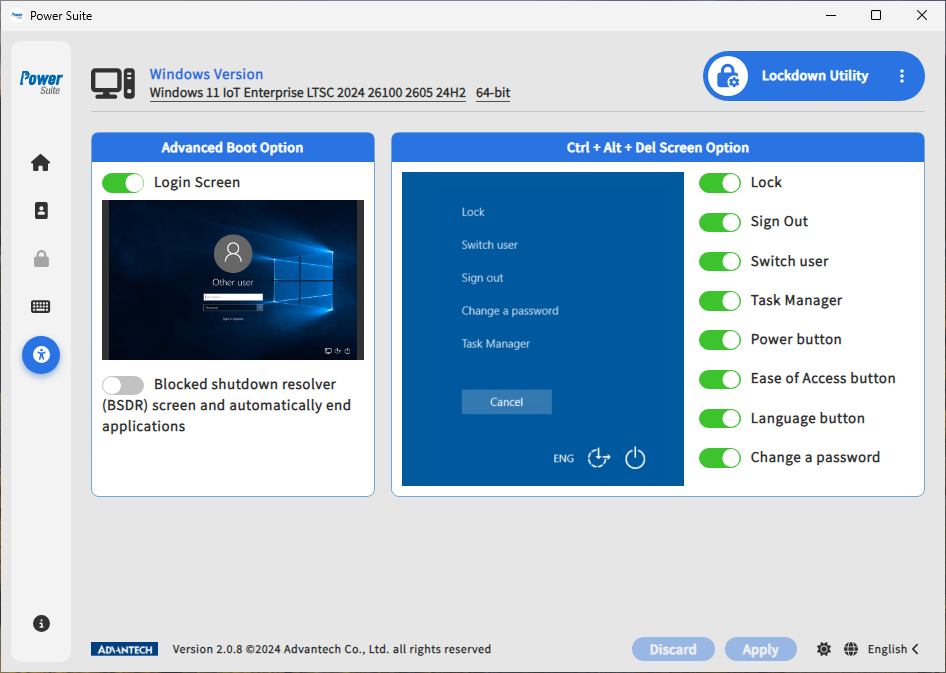Open the keyboard settings sidebar icon
The image size is (946, 673).
[40, 306]
